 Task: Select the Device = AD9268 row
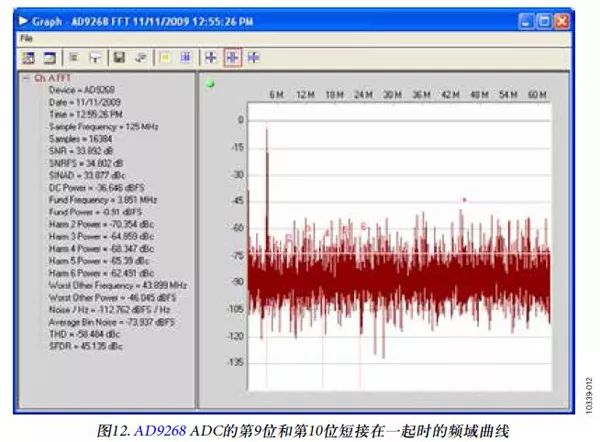82,90
